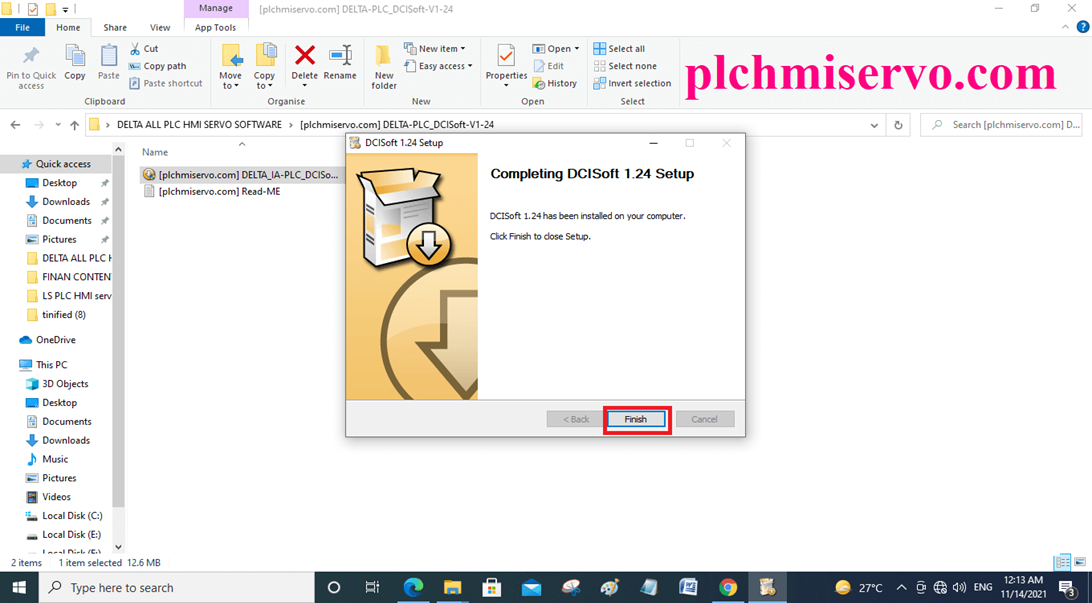
Task: Click Invert selection in the ribbon
Action: coord(632,84)
